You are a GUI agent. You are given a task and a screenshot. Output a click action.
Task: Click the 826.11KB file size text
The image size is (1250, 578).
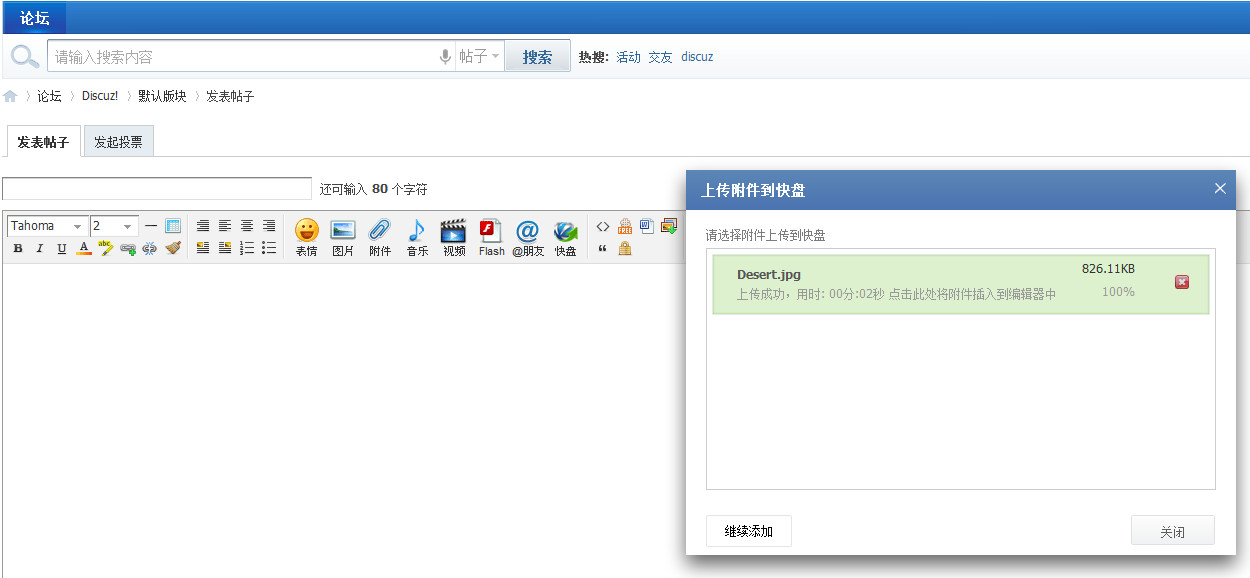pos(1108,269)
